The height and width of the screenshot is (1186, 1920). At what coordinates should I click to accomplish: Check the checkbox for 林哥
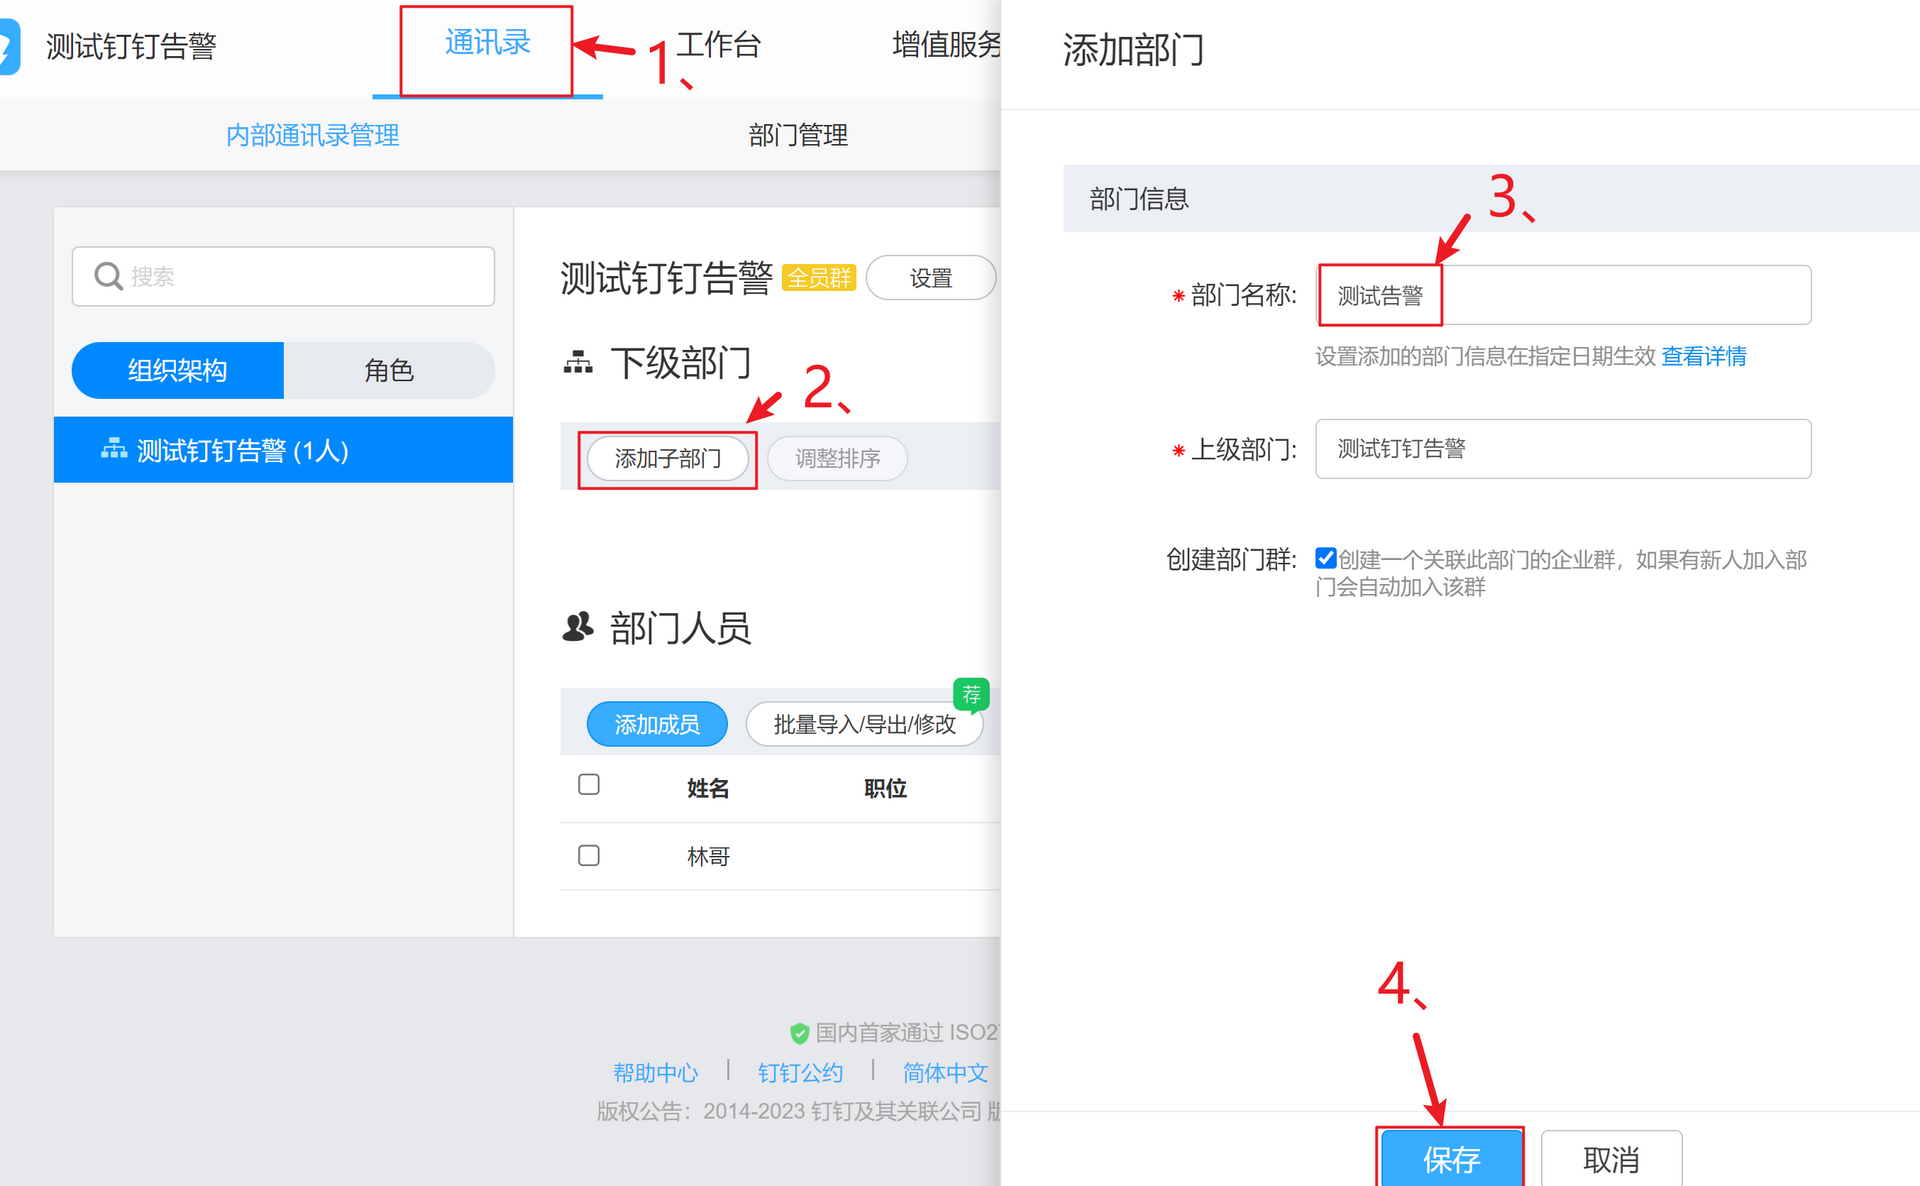(x=589, y=856)
